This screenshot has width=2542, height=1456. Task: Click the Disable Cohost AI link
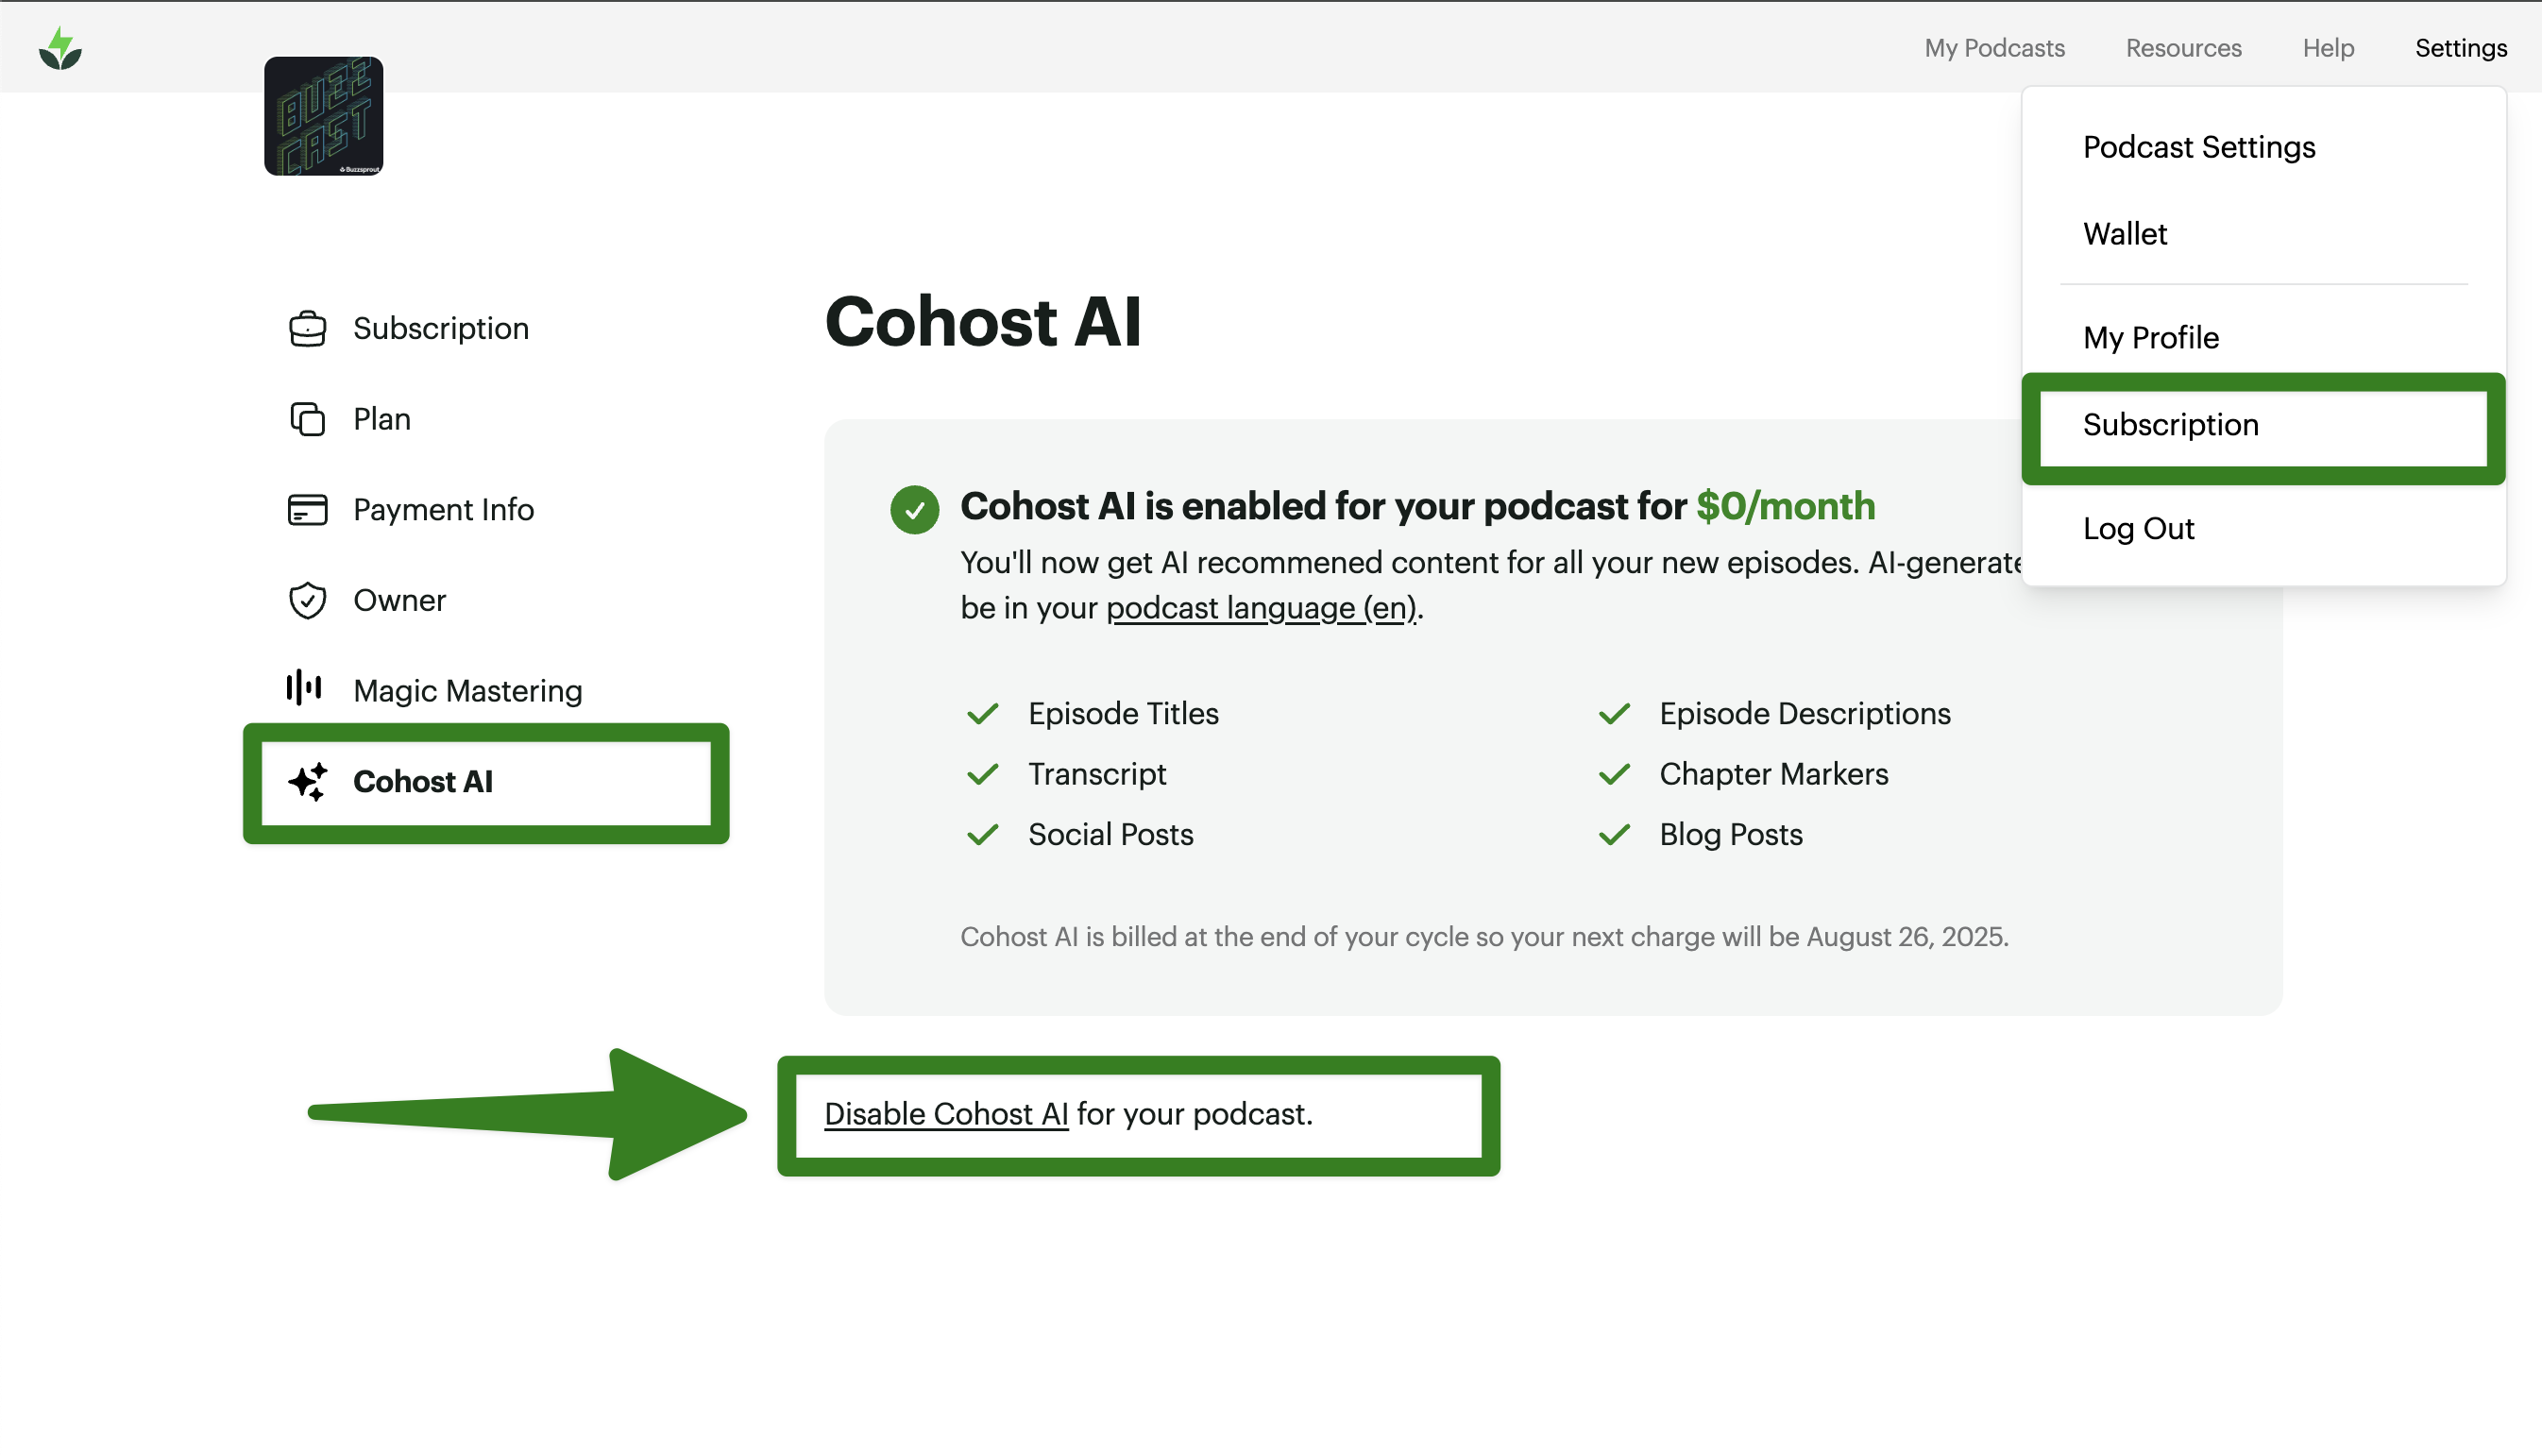[946, 1114]
